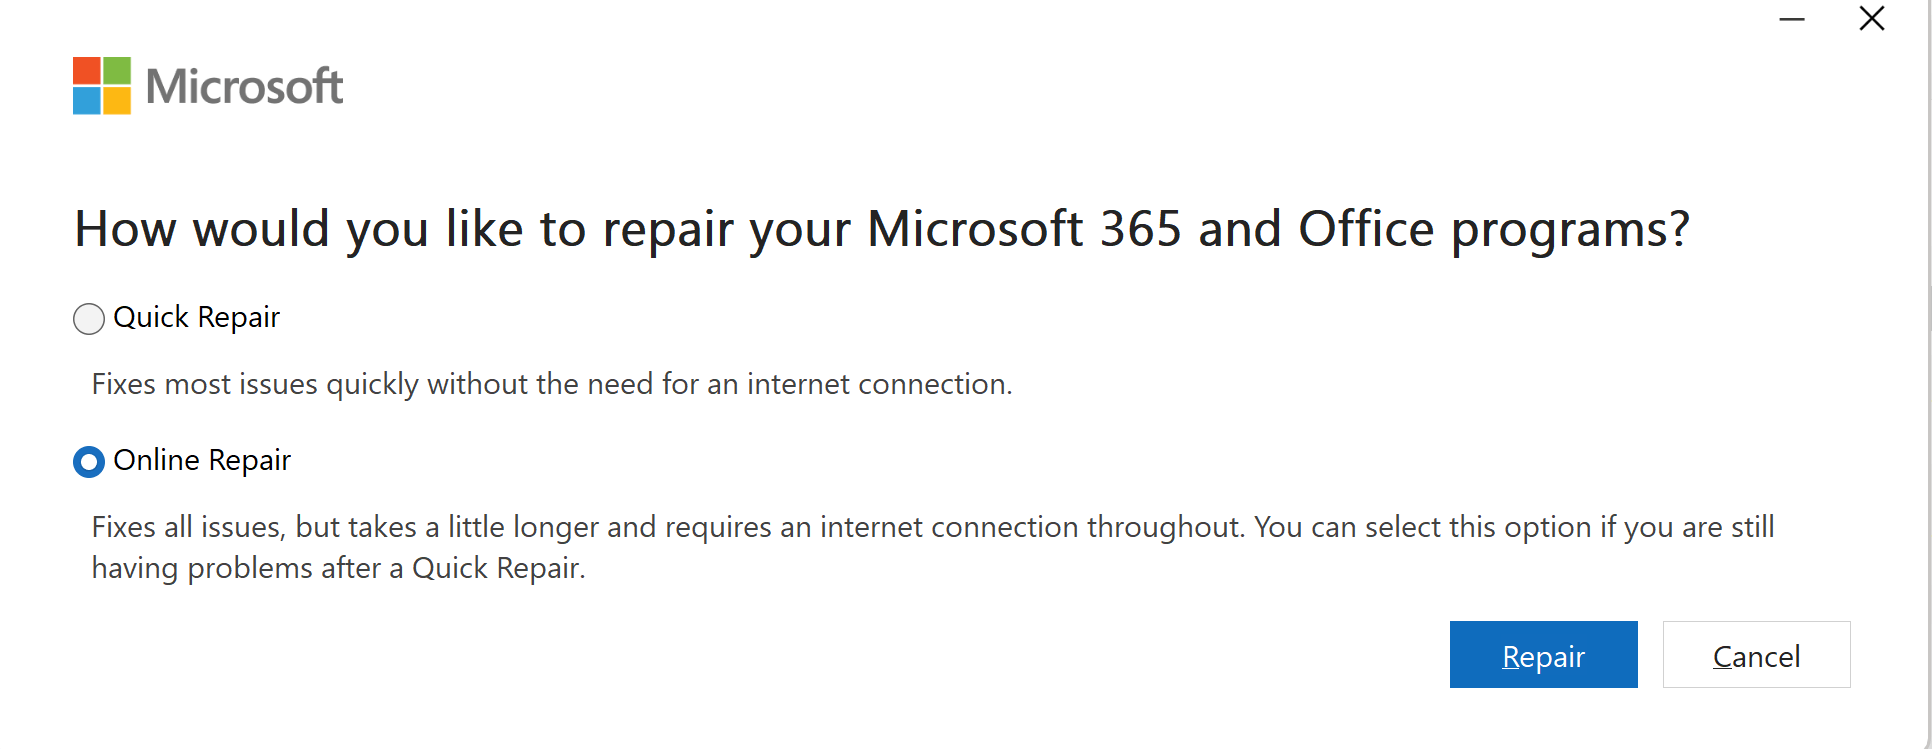Minimize the repair dialog window
Screen dimensions: 1932x749
point(1792,19)
